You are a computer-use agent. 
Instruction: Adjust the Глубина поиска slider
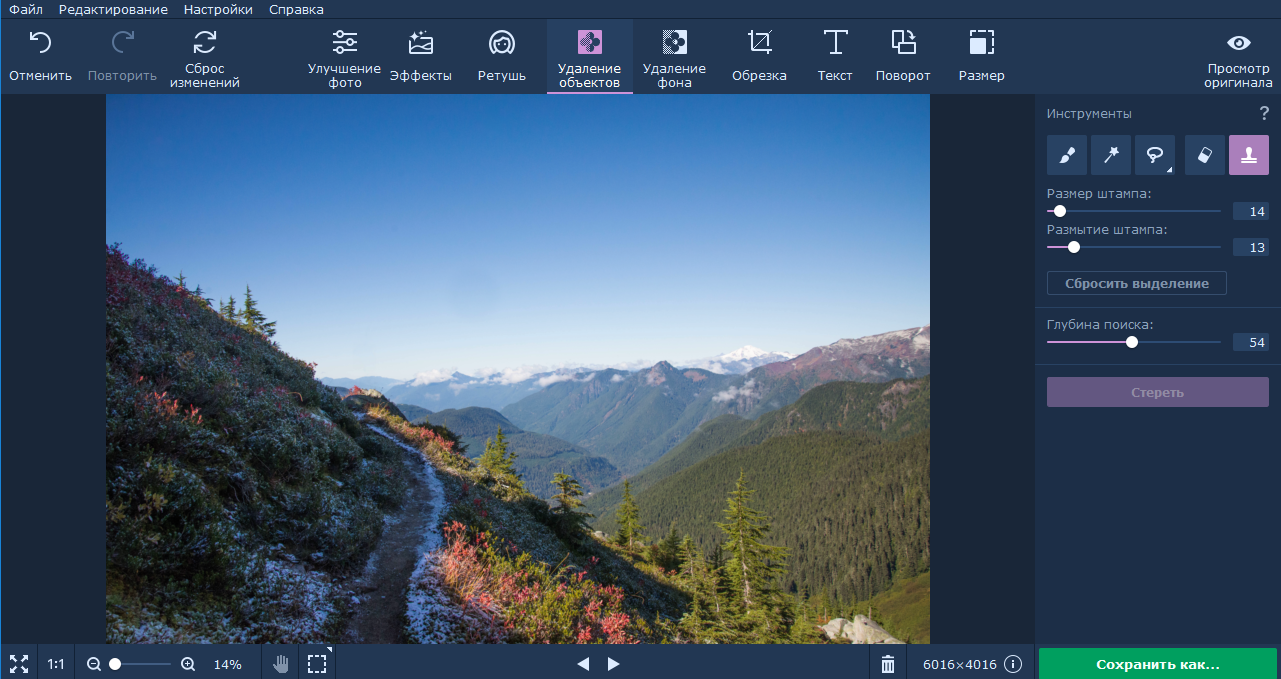1132,342
